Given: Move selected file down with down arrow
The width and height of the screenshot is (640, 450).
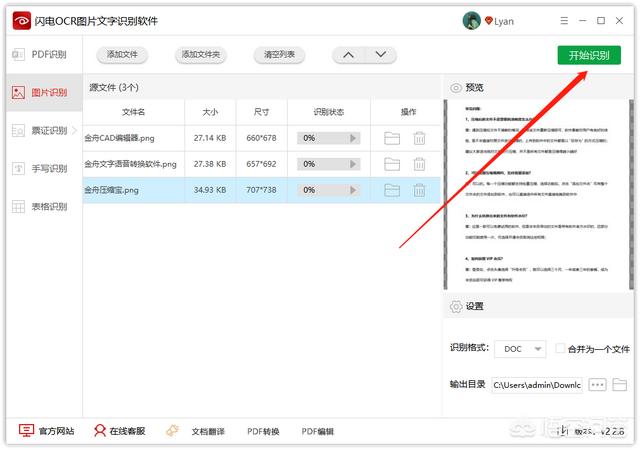Looking at the screenshot, I should (380, 55).
